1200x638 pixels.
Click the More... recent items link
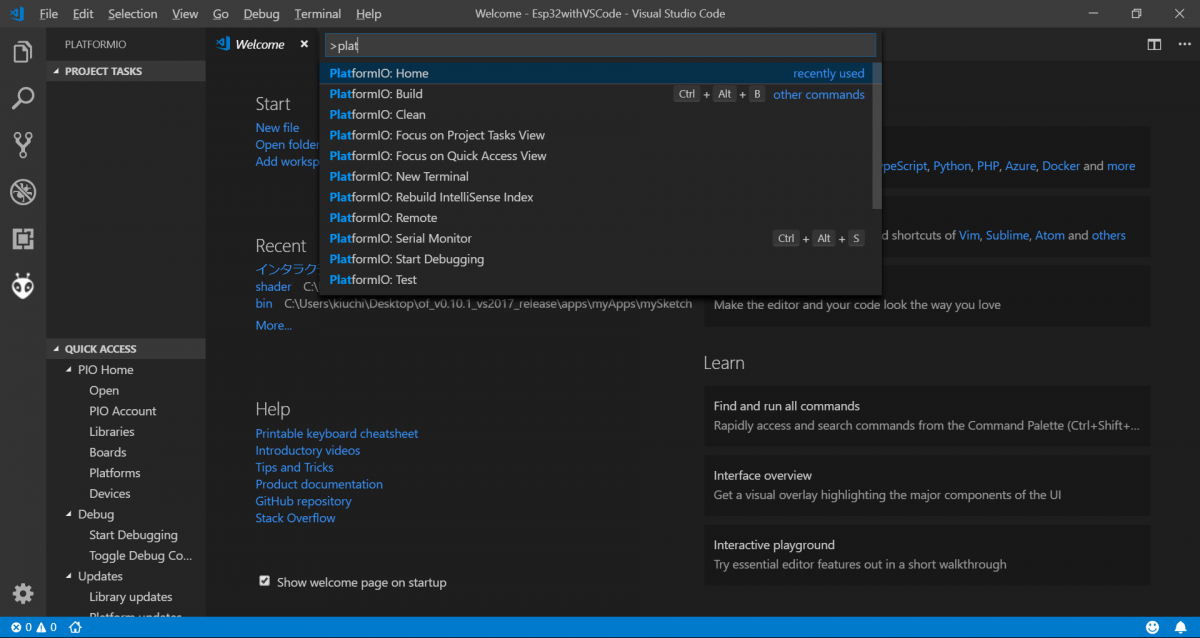[274, 325]
